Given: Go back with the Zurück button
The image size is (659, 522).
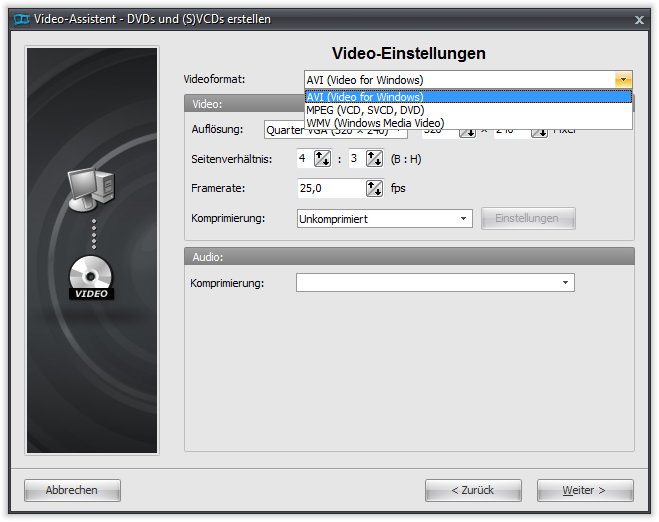Looking at the screenshot, I should [473, 490].
